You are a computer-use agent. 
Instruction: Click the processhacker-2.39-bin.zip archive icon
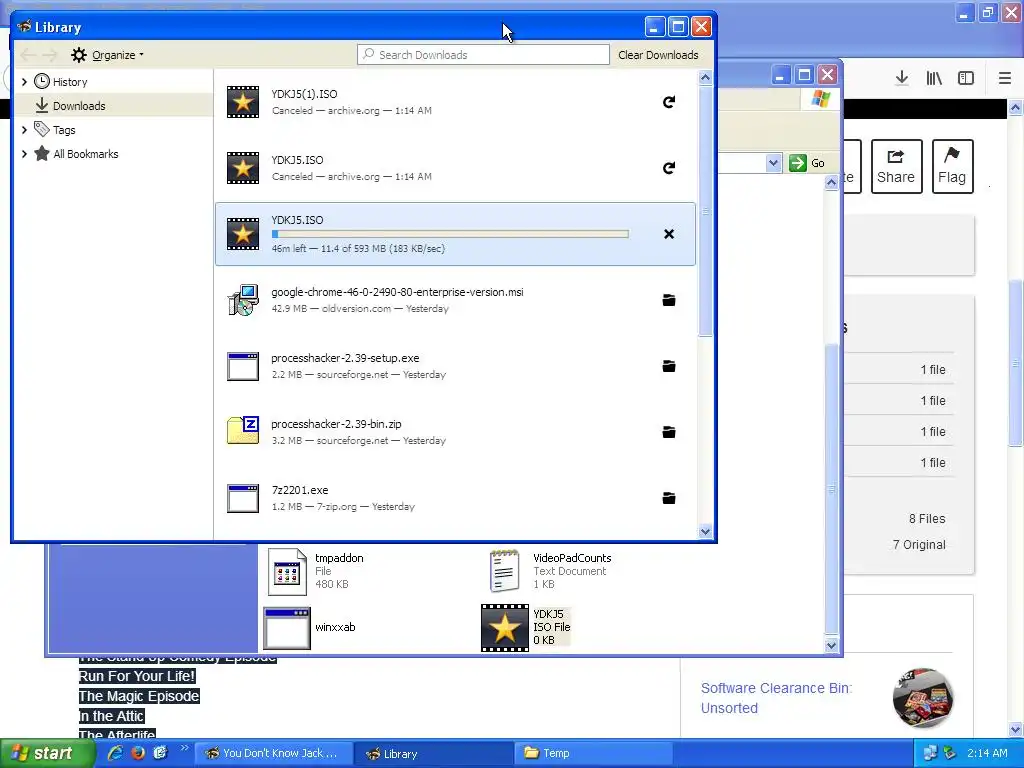pos(243,432)
